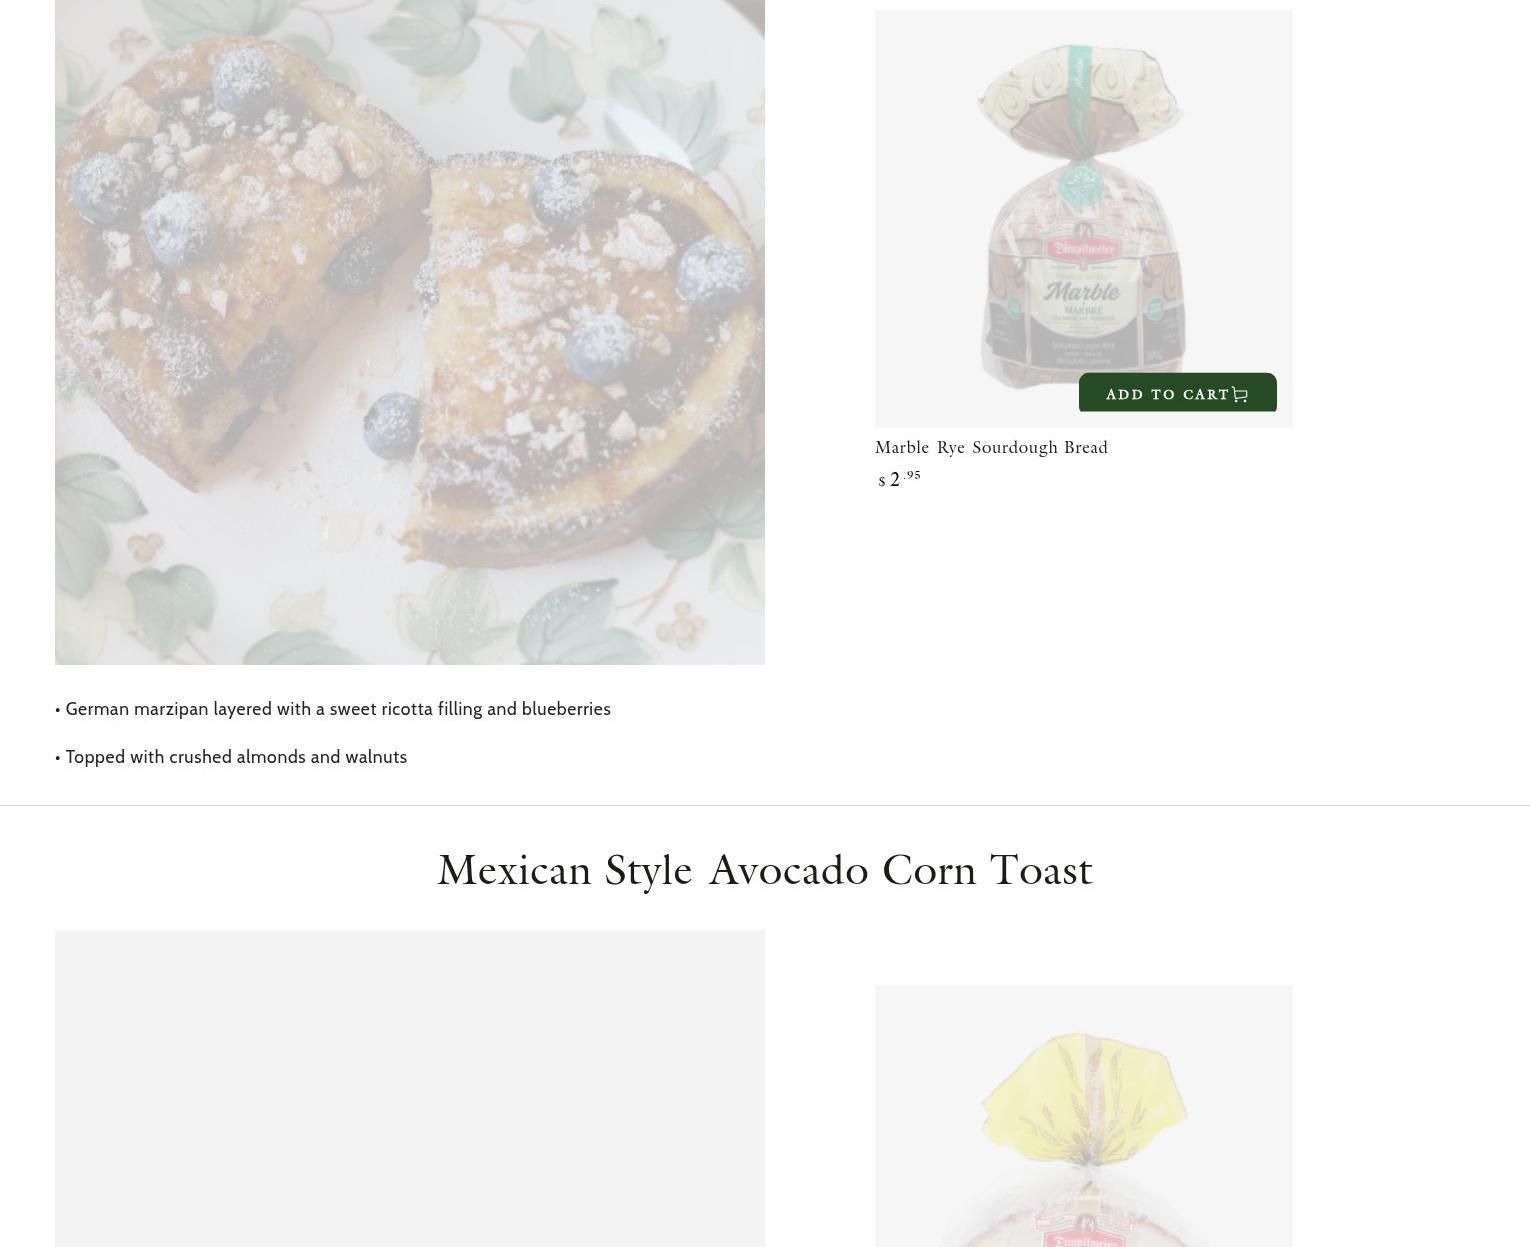Click the $2.95 price label
Screen dimensions: 1530x1247
coord(898,479)
